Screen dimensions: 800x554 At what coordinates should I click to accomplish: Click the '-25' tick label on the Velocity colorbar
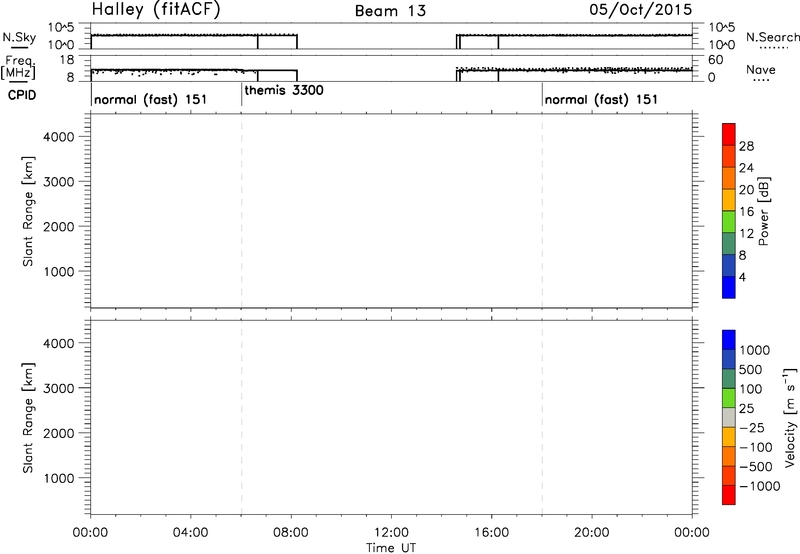(752, 428)
